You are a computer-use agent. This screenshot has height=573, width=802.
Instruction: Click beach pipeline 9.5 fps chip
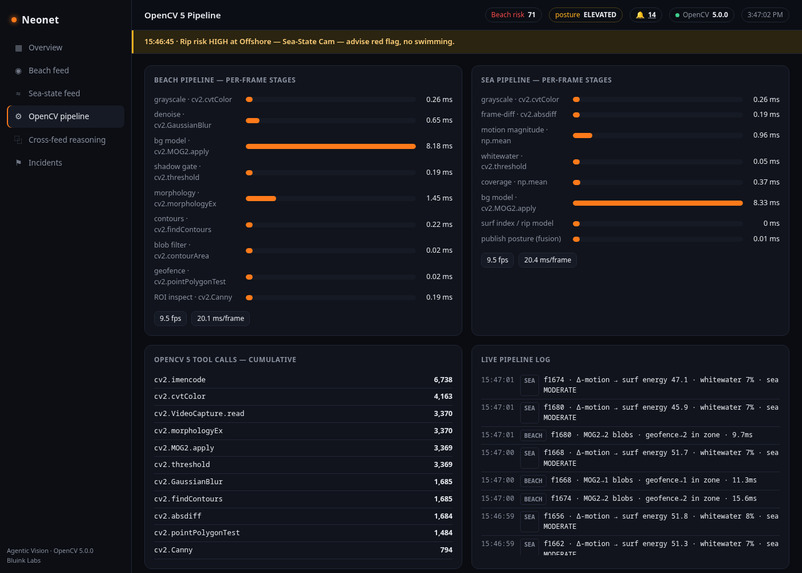[x=170, y=318]
